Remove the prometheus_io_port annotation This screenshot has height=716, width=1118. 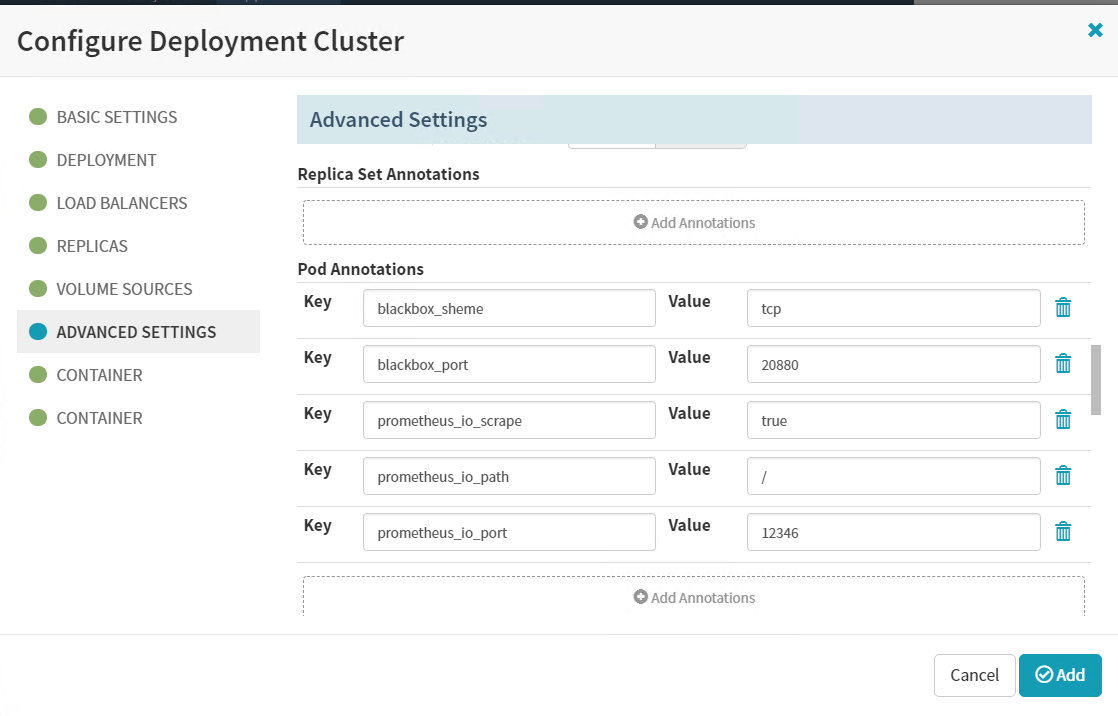coord(1063,532)
